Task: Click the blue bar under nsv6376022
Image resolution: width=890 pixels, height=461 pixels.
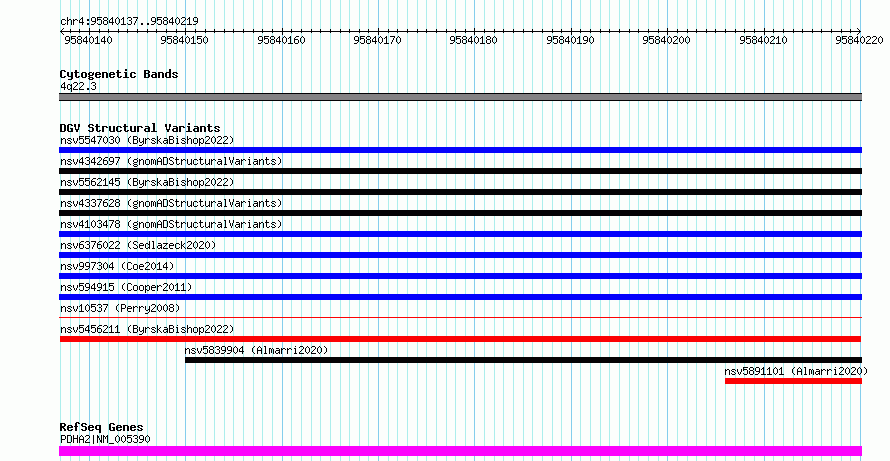Action: (460, 255)
